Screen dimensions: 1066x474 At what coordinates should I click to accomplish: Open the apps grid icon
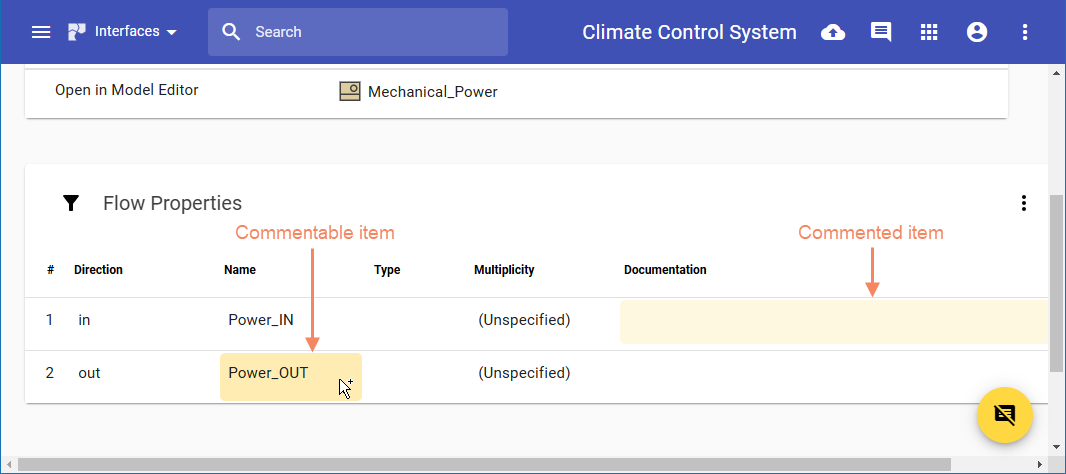click(929, 32)
